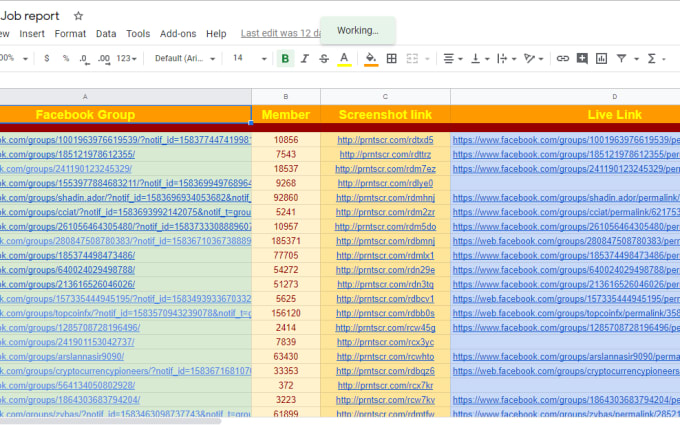Open the topcoinfx permalink in Live Link column

pyautogui.click(x=566, y=313)
